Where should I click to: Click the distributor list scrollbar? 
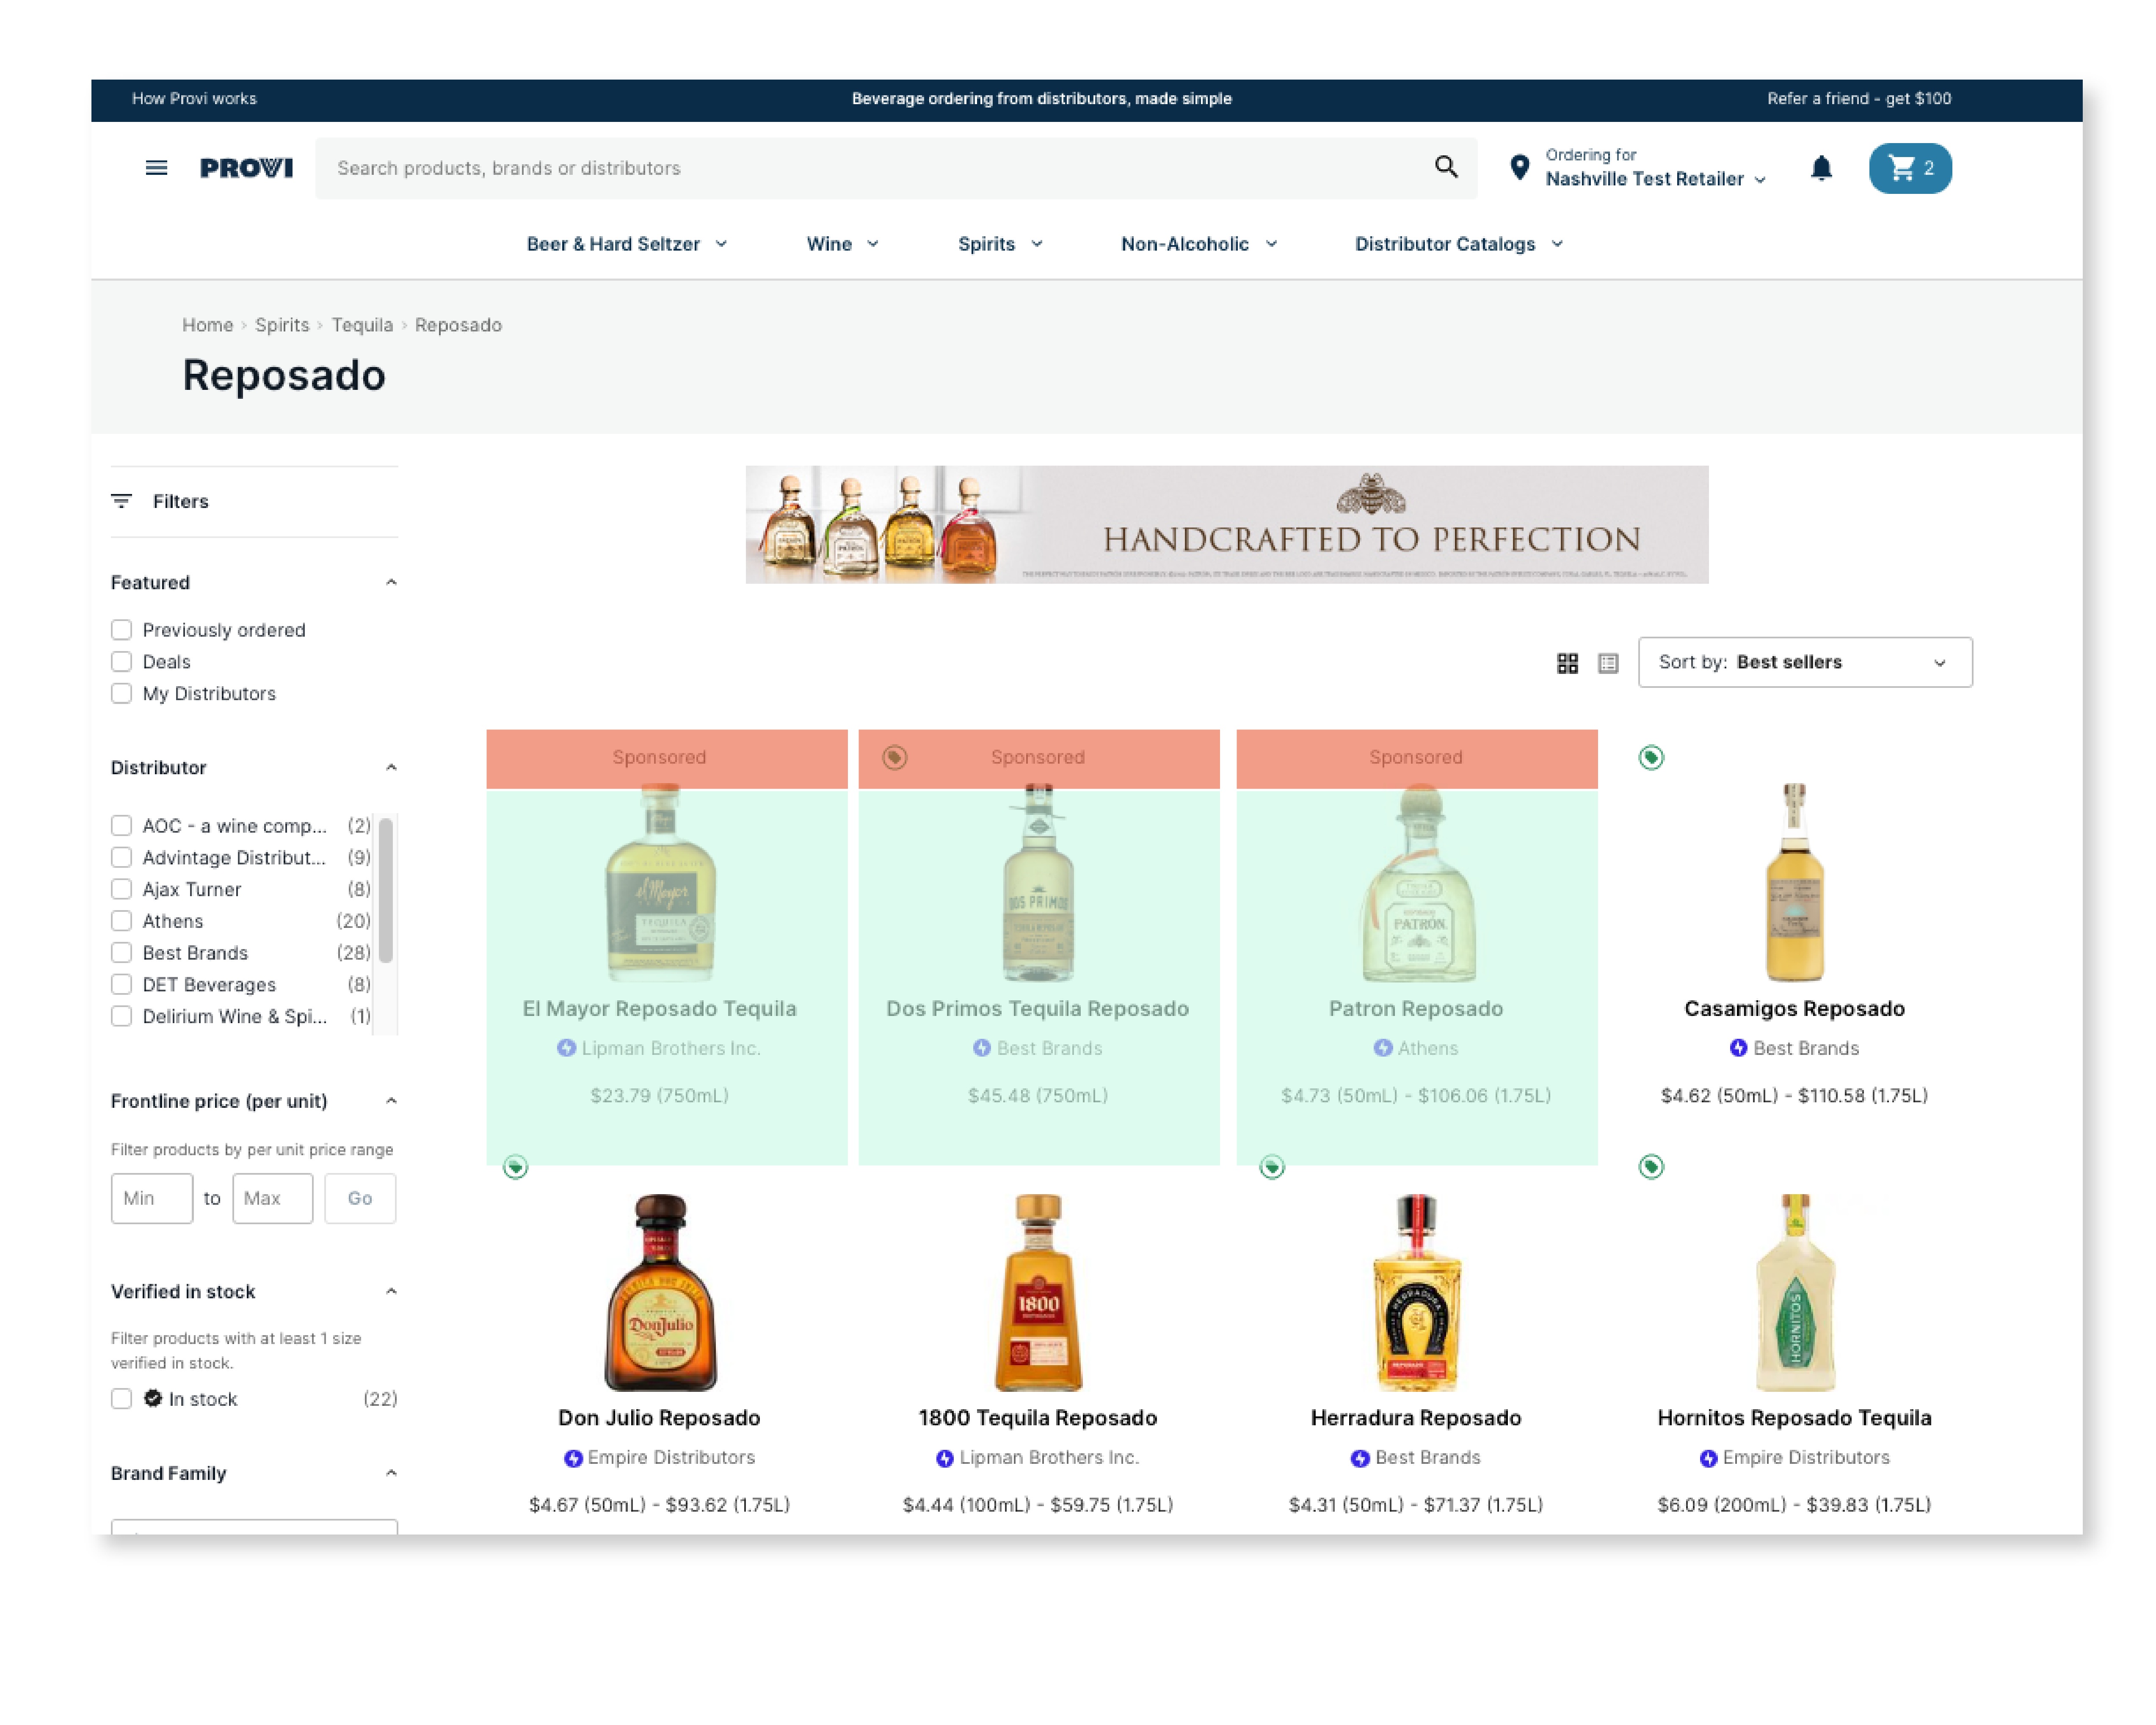click(x=386, y=891)
